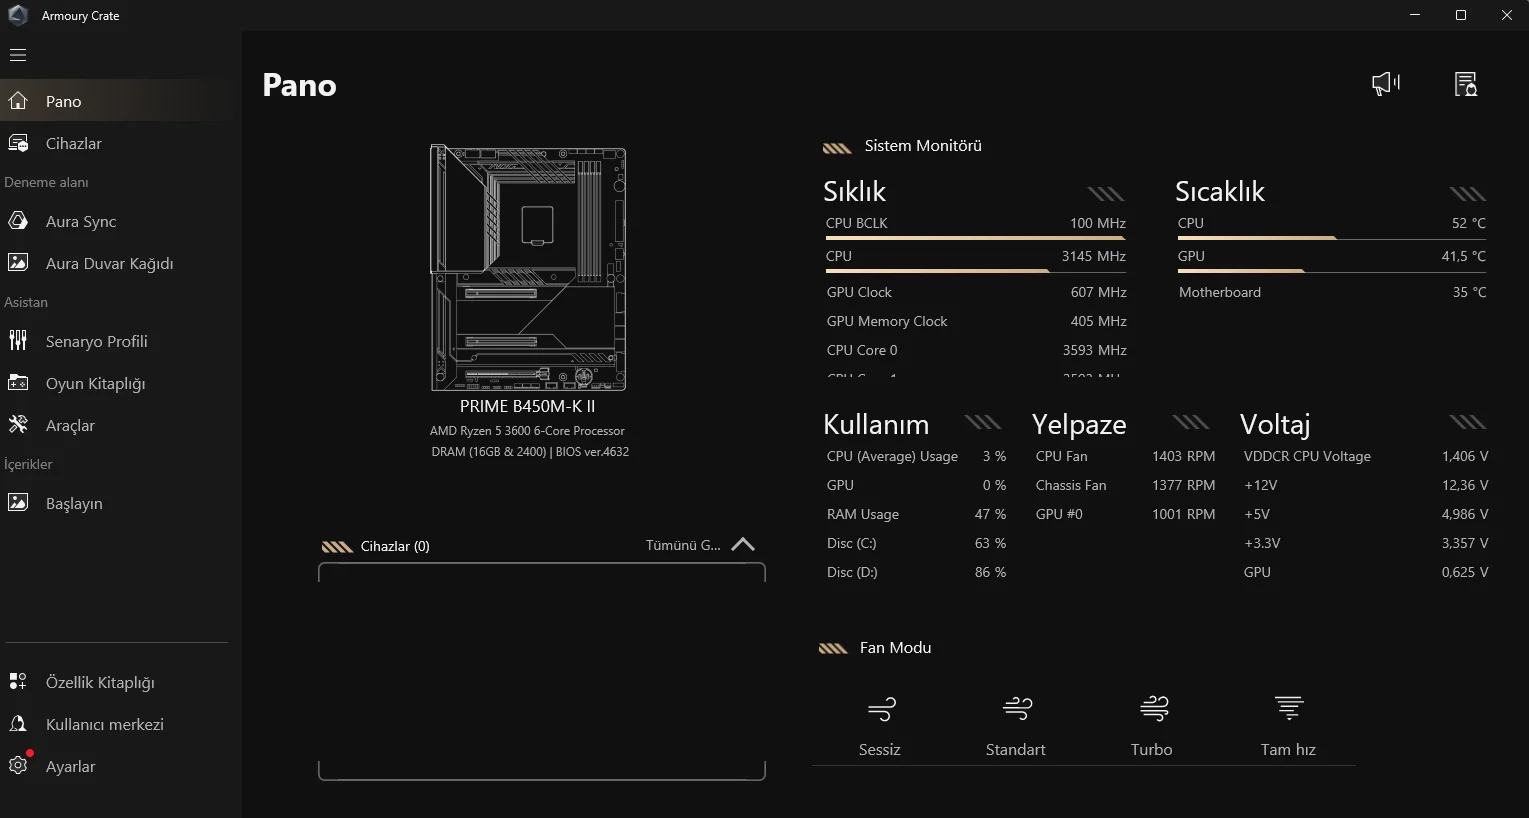This screenshot has height=818, width=1529.
Task: Click the Pano home icon in sidebar
Action: tap(18, 101)
